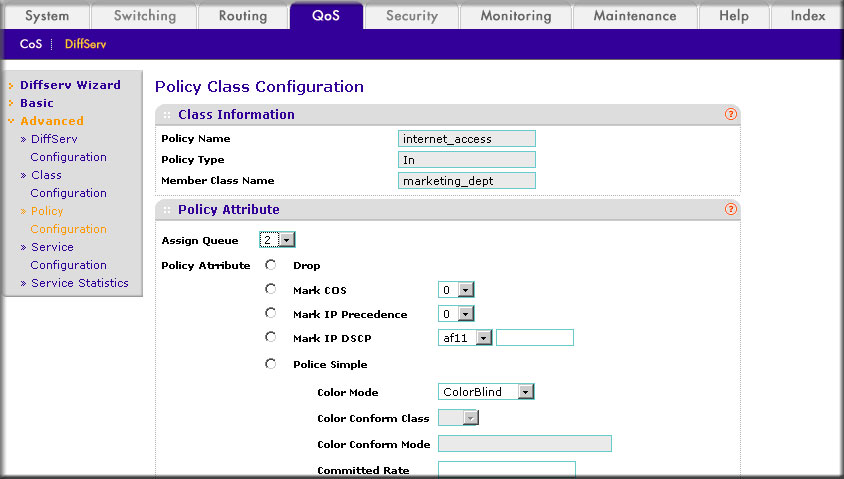Expand the Color Mode ColorBlind dropdown
This screenshot has width=844, height=479.
pos(486,391)
